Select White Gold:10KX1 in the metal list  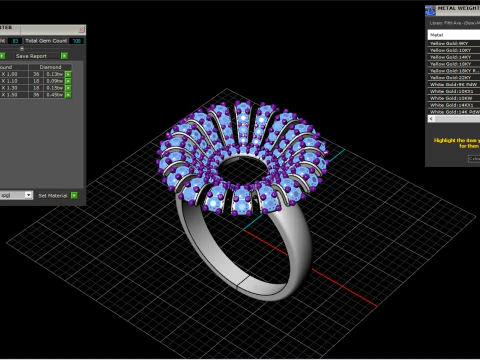point(454,91)
